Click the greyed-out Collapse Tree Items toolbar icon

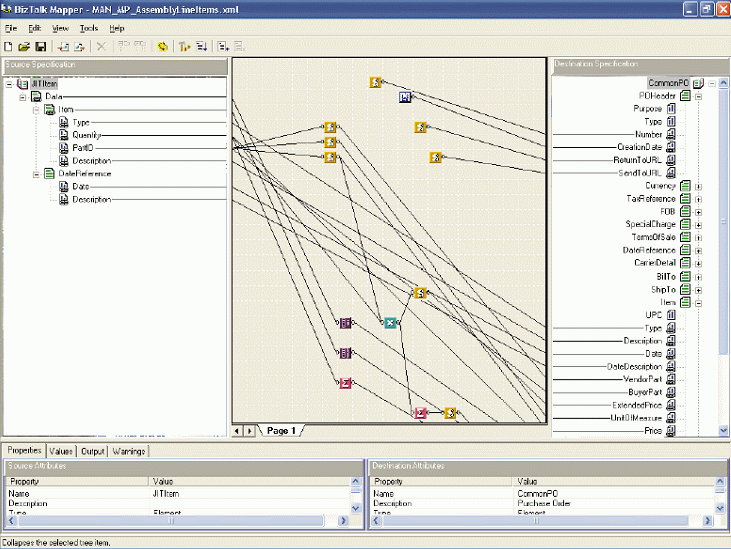pos(240,46)
